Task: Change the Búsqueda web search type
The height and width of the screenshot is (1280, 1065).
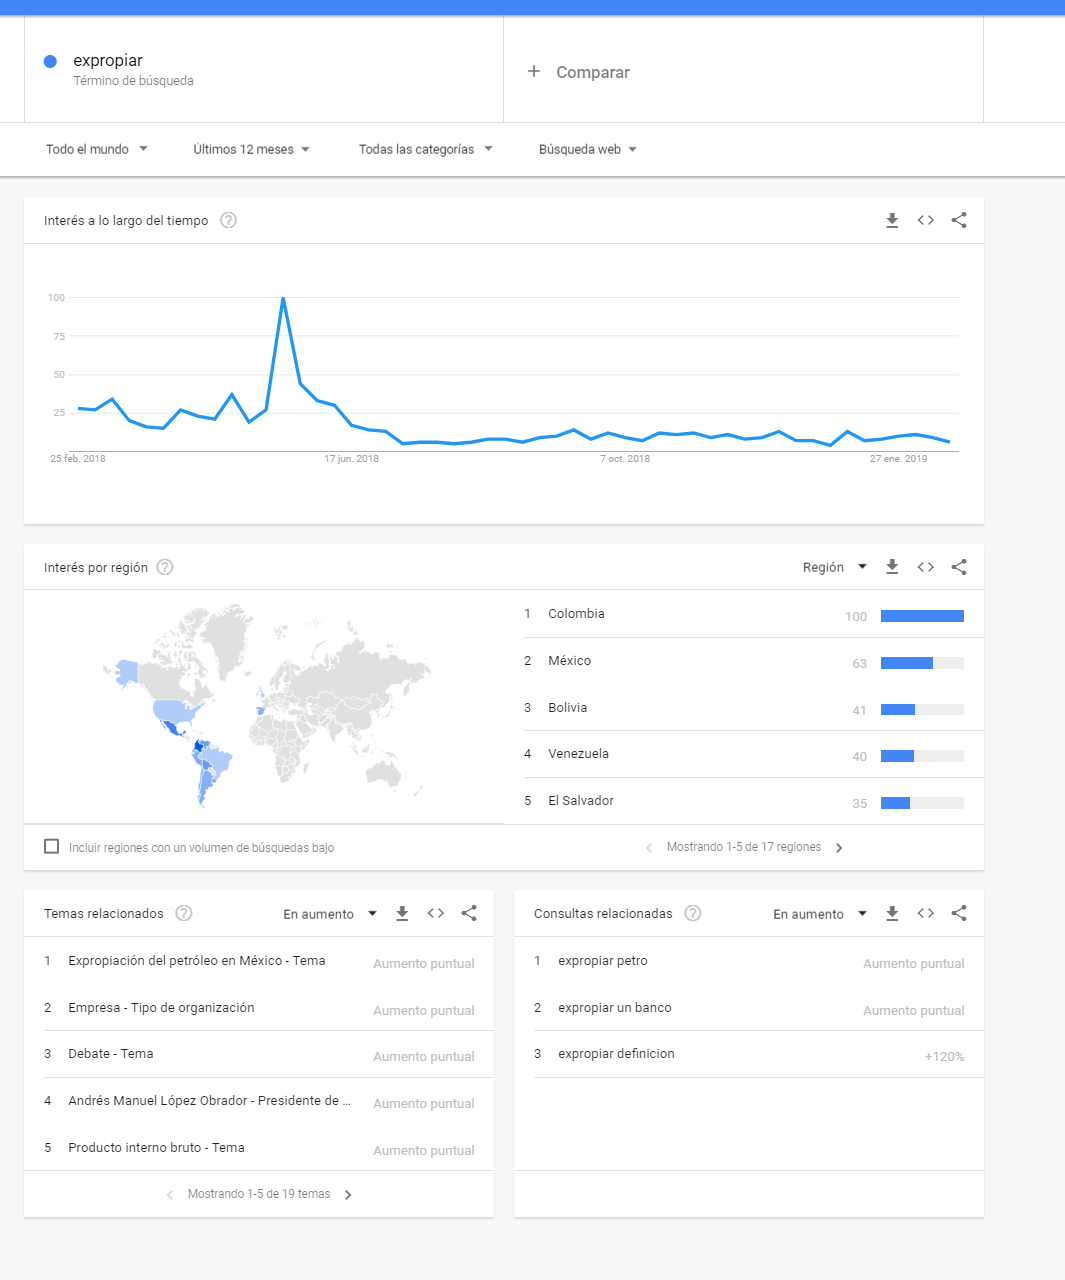Action: pyautogui.click(x=588, y=149)
